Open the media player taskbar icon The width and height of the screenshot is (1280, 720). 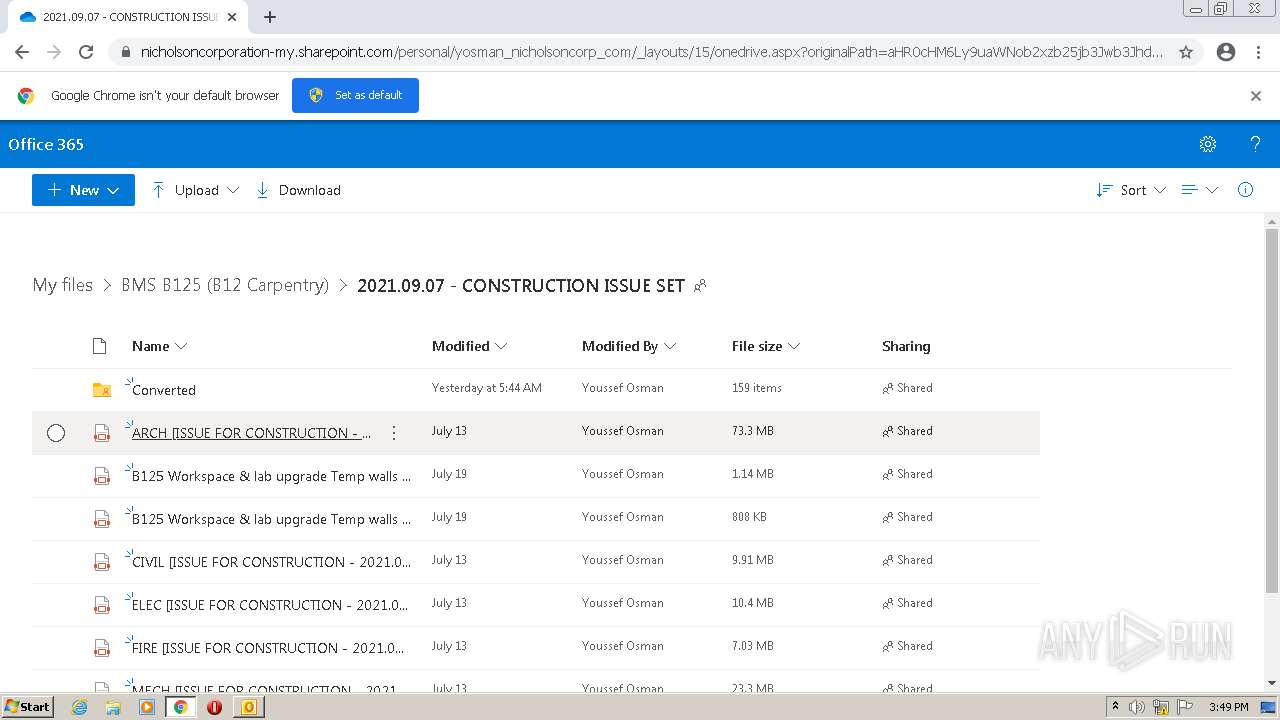click(147, 707)
